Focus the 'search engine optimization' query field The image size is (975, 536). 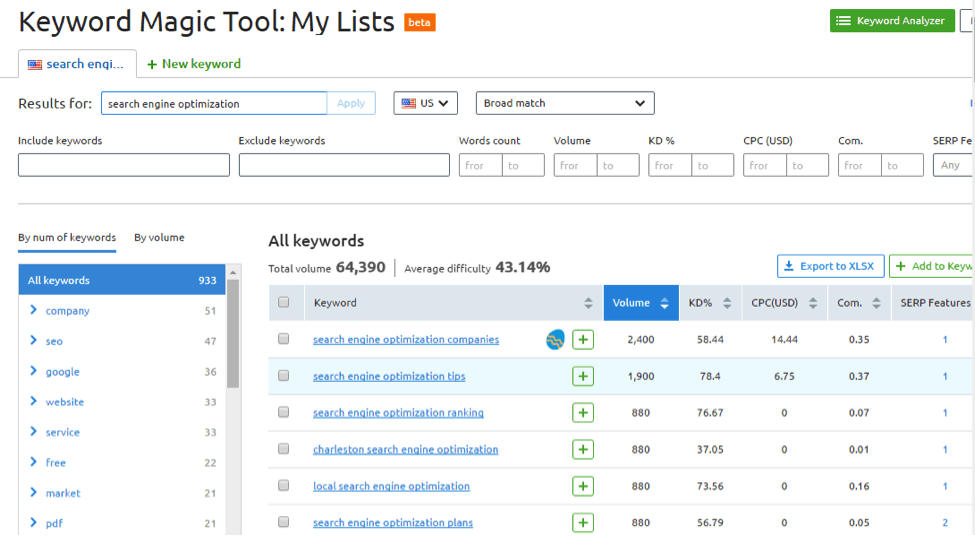pos(214,103)
